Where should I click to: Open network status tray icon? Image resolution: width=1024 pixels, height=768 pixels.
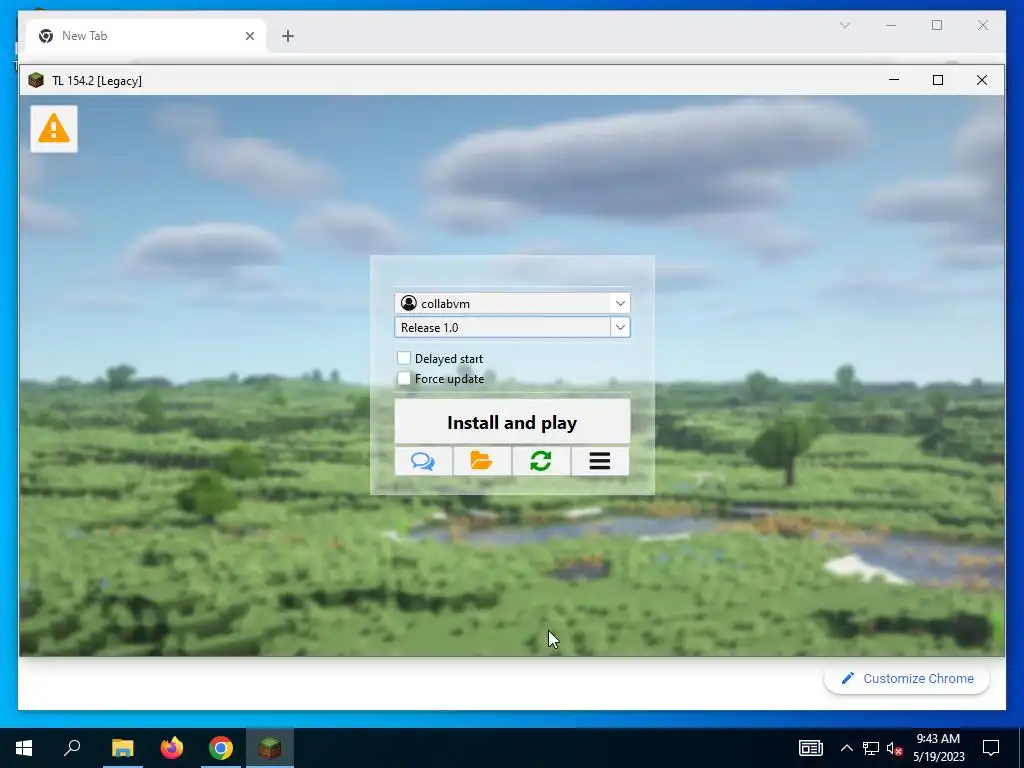[871, 748]
